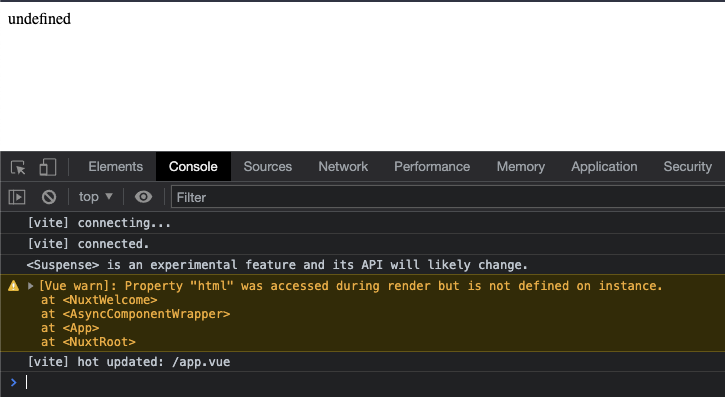Switch to the Elements tab
Image resolution: width=725 pixels, height=397 pixels.
click(x=116, y=166)
